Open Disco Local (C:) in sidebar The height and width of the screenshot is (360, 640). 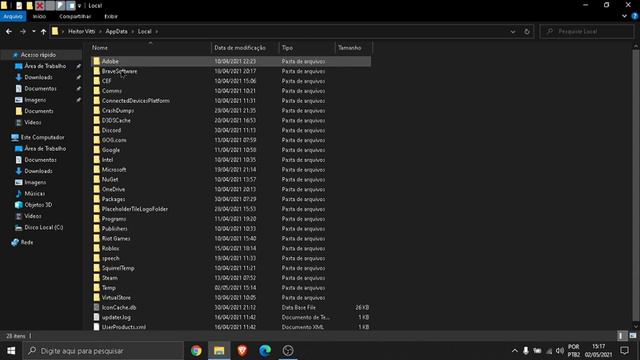(43, 227)
